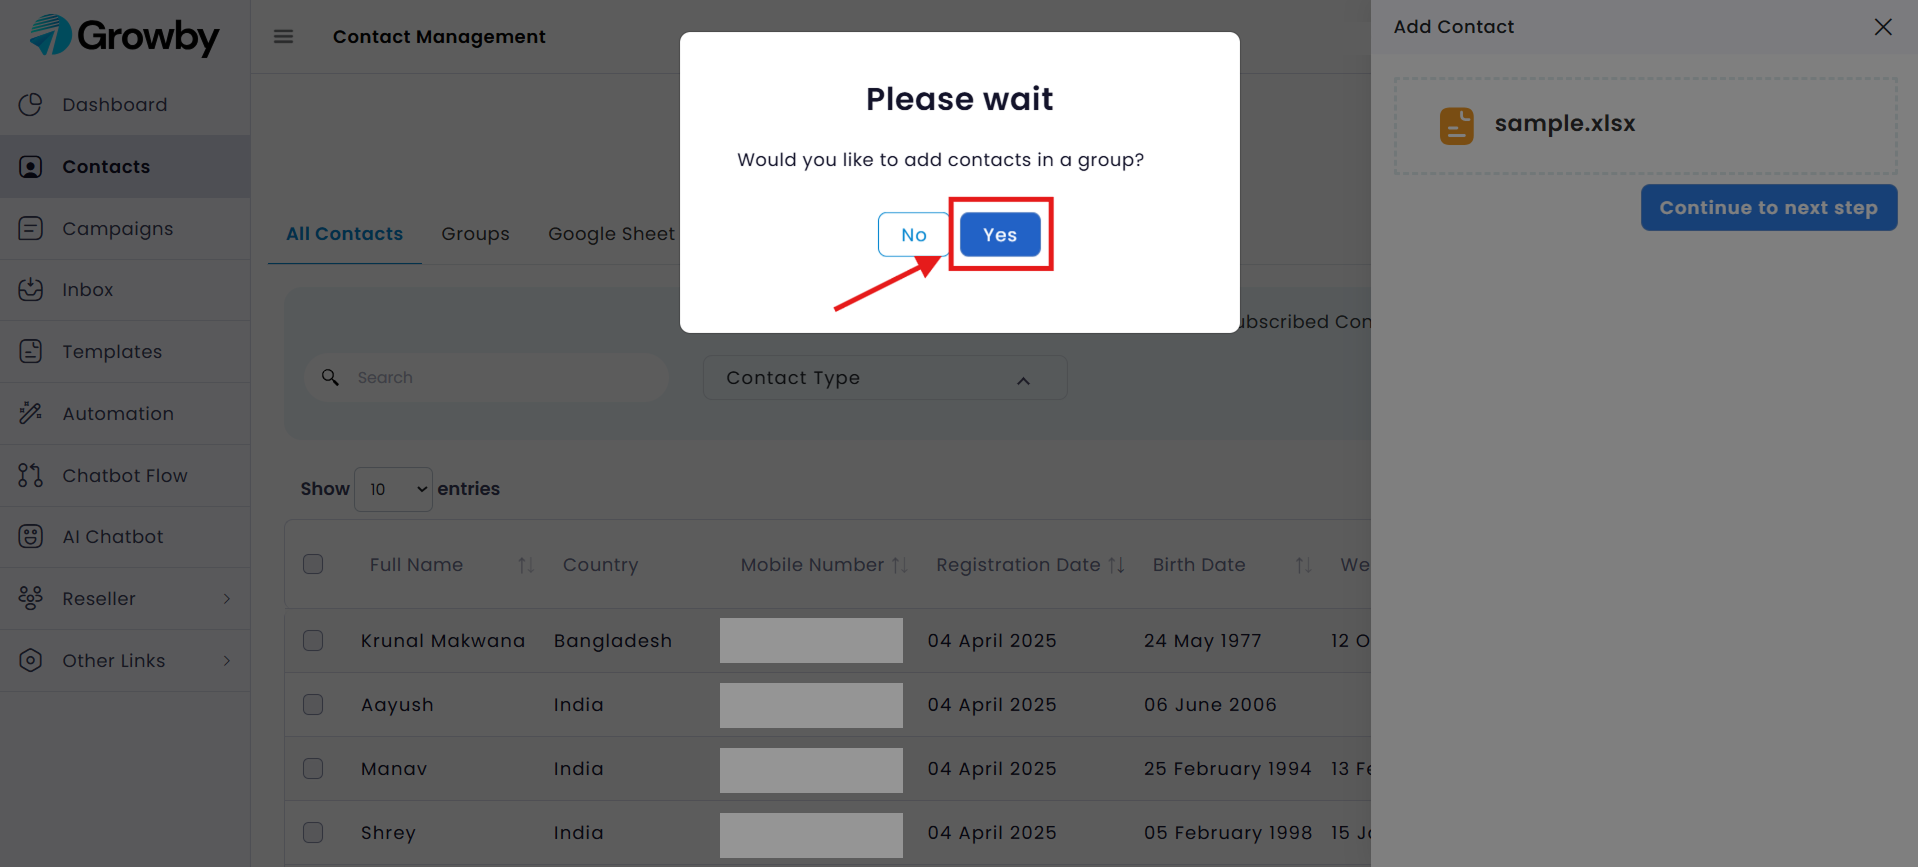Click the sample.xlsx file icon

tap(1457, 126)
